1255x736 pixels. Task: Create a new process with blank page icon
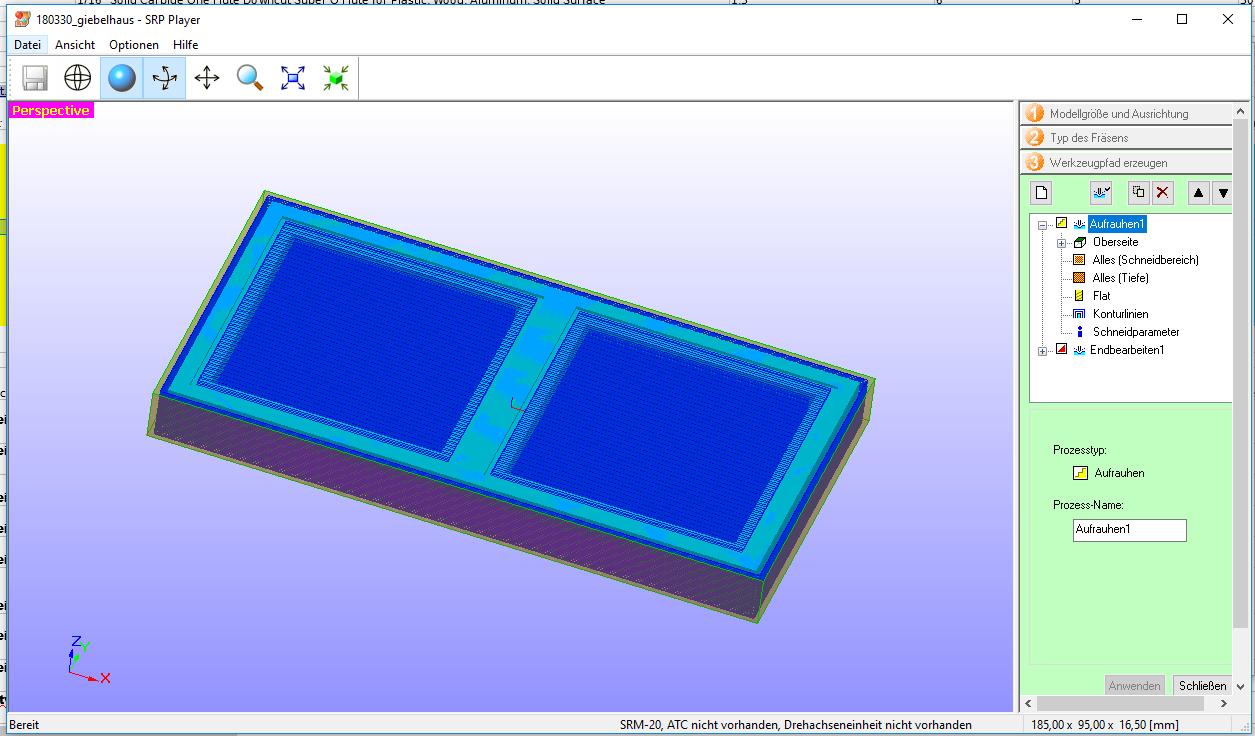coord(1041,193)
